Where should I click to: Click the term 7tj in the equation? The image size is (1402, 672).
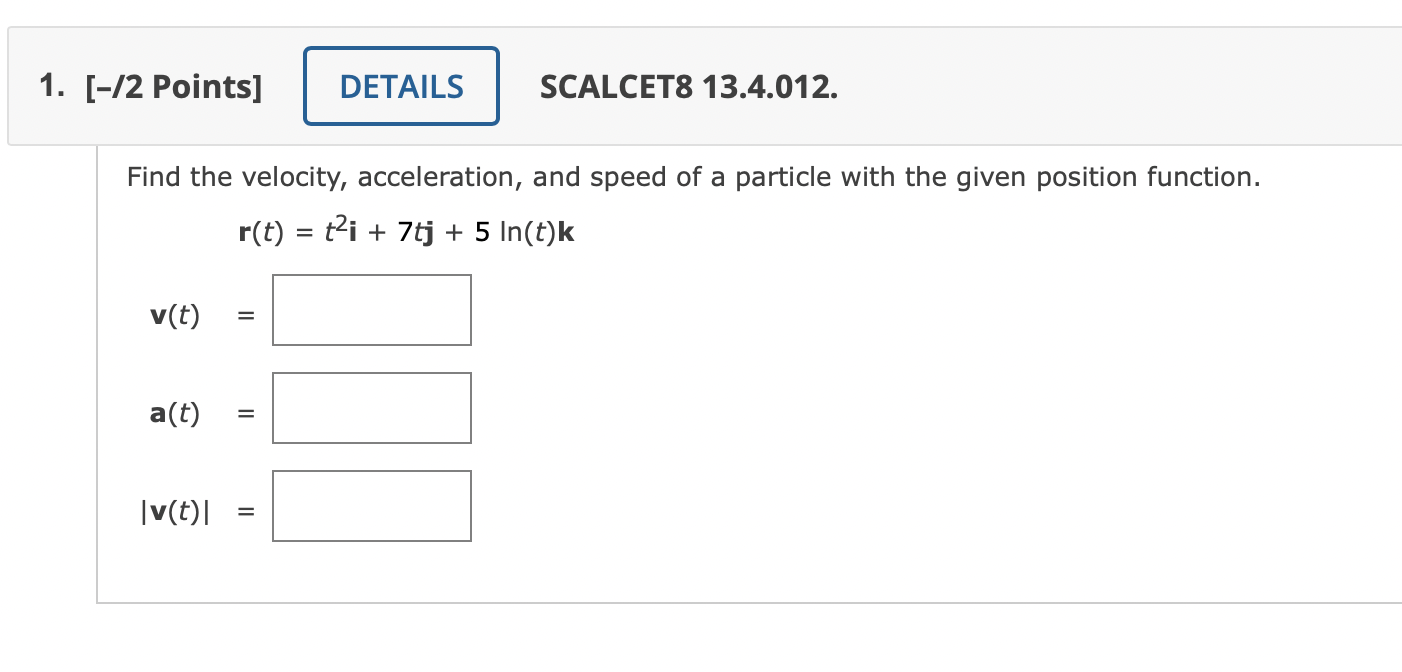tap(414, 231)
